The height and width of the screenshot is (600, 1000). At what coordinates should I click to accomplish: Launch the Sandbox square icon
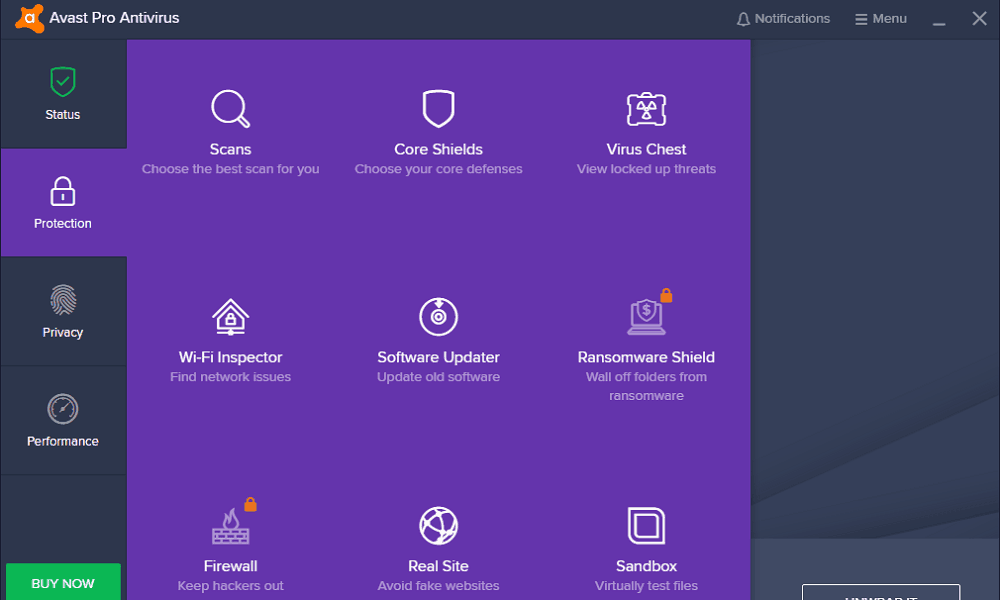(646, 525)
